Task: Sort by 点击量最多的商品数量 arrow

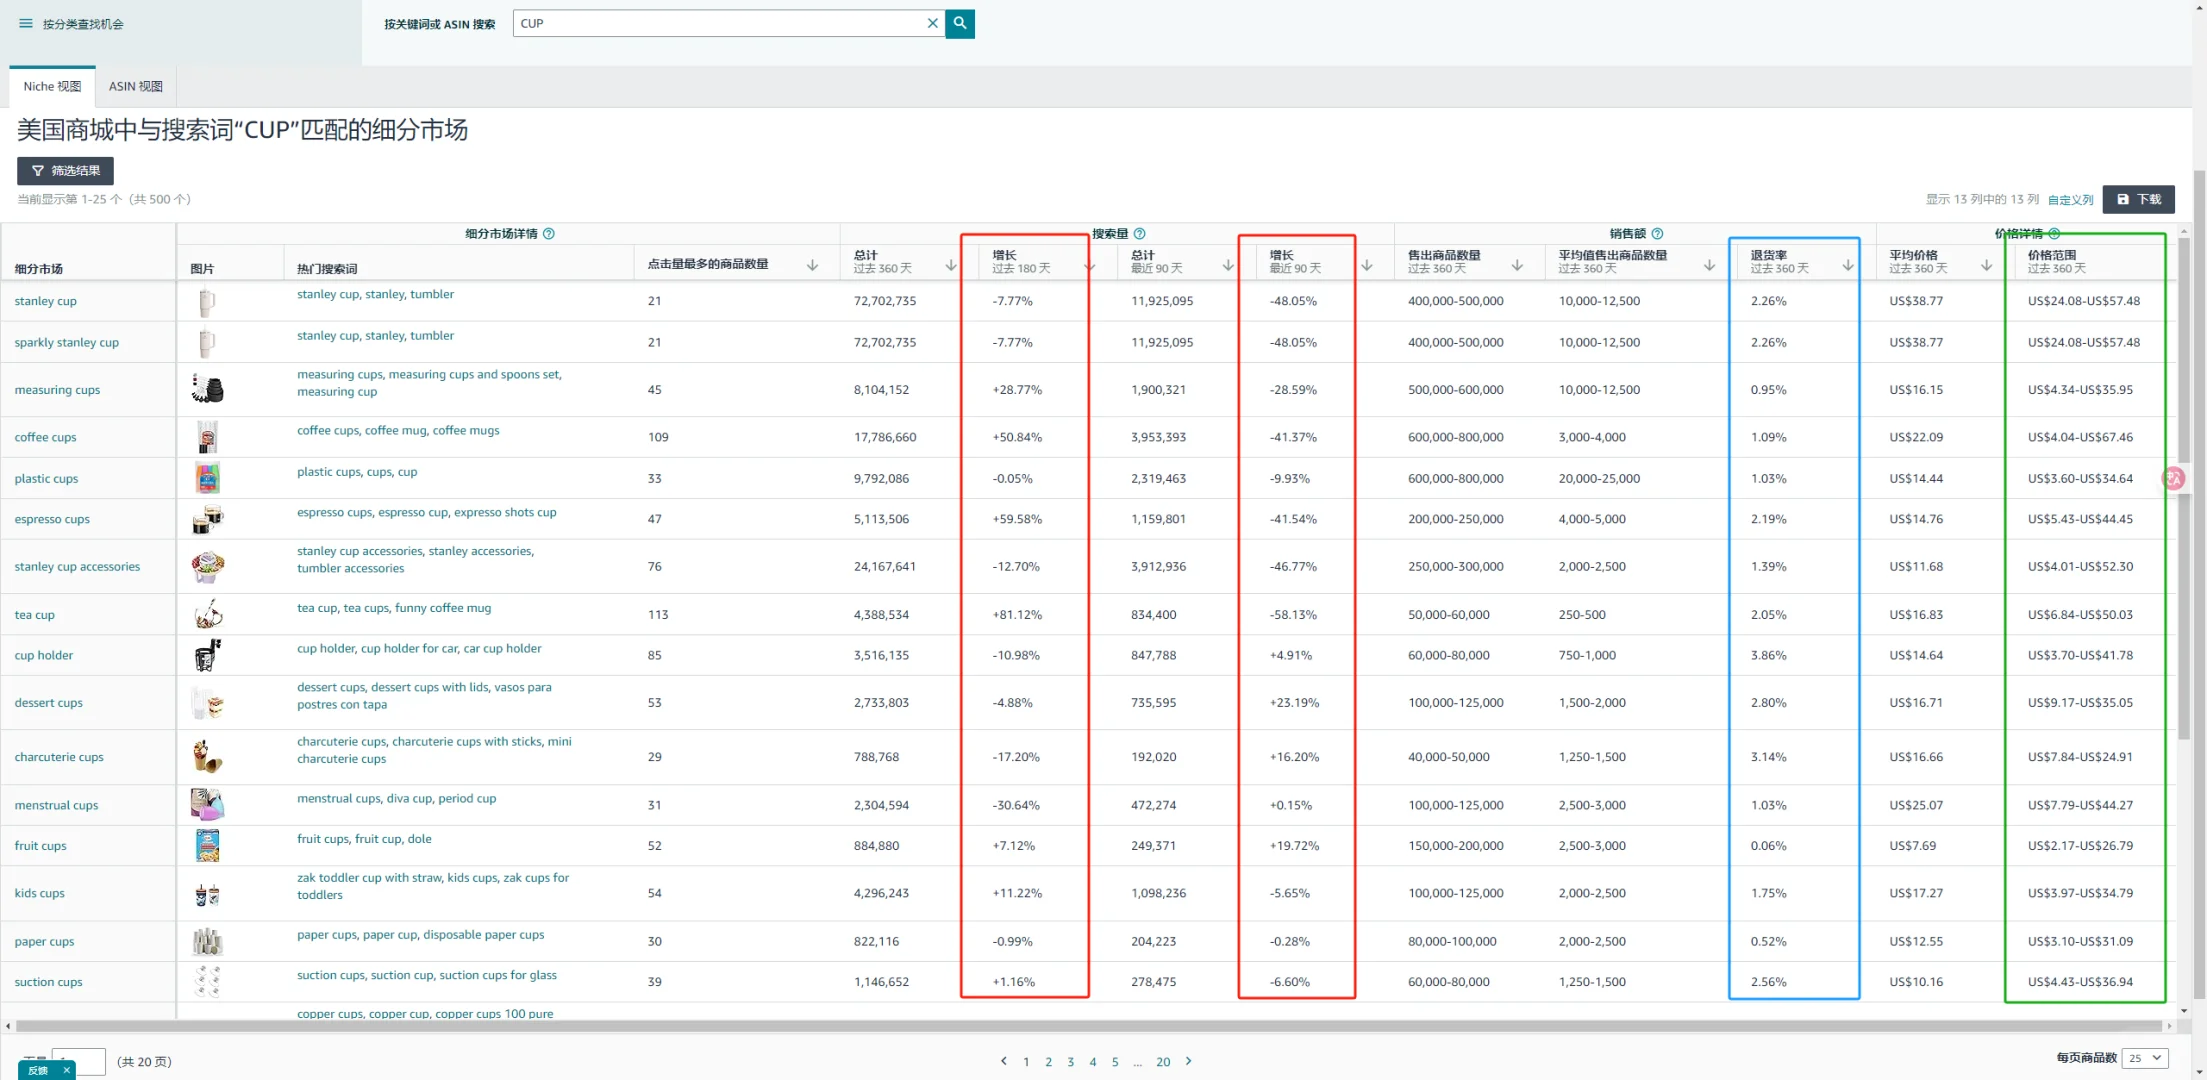Action: coord(812,265)
